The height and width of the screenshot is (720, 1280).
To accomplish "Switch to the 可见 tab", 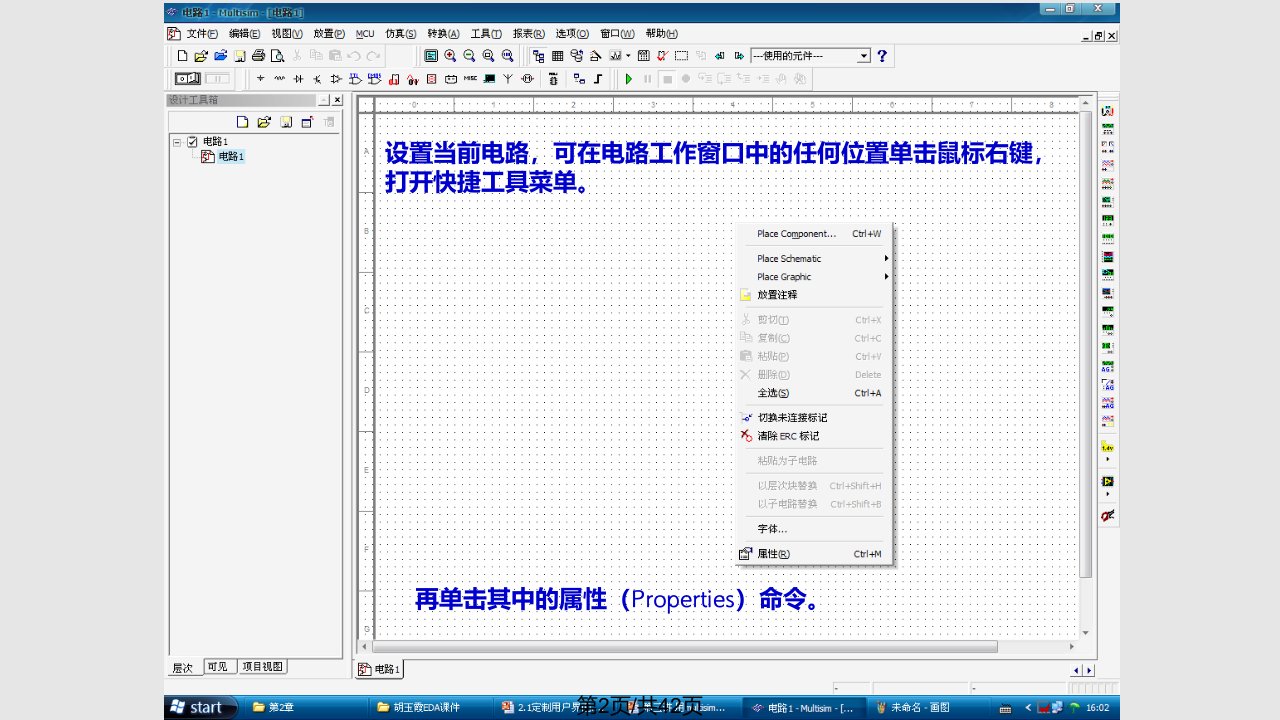I will 218,667.
